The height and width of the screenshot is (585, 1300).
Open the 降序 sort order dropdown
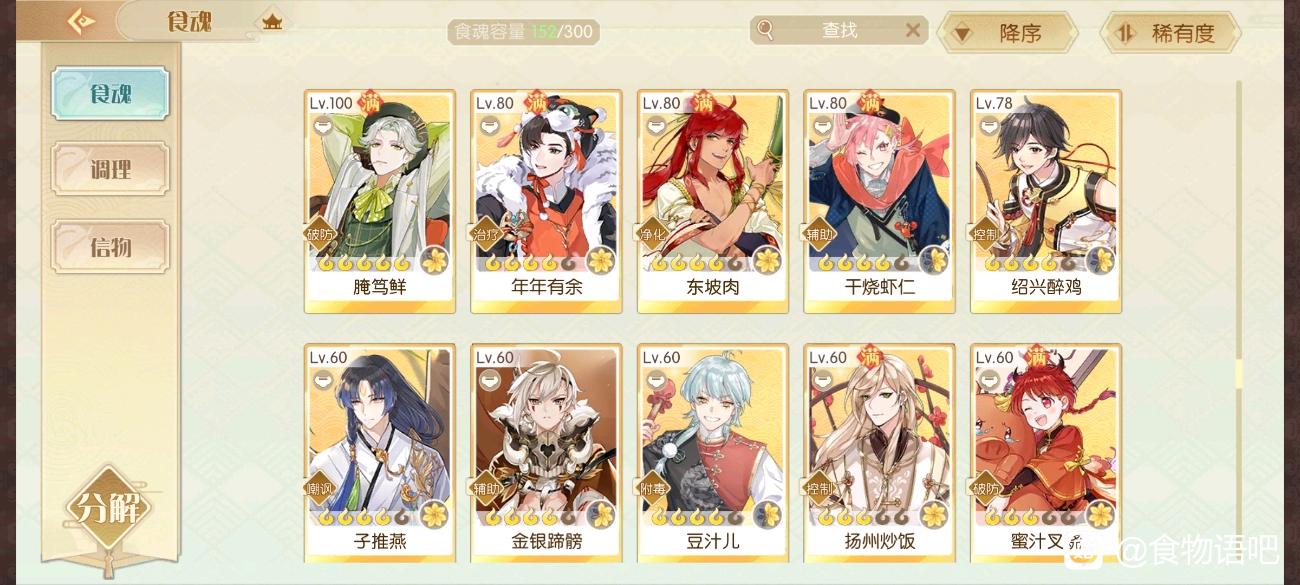pyautogui.click(x=1007, y=33)
